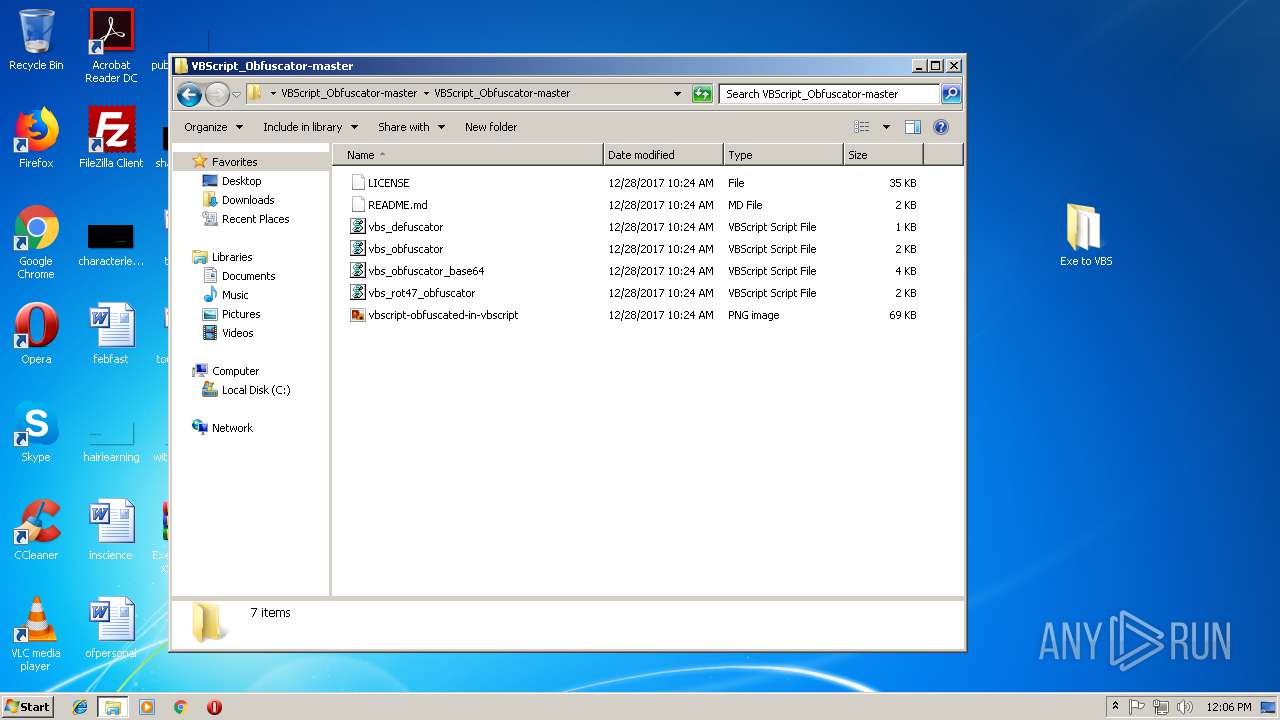Click the 12:06 PM taskbar clock
Screen dimensions: 1280x720
coord(1229,707)
